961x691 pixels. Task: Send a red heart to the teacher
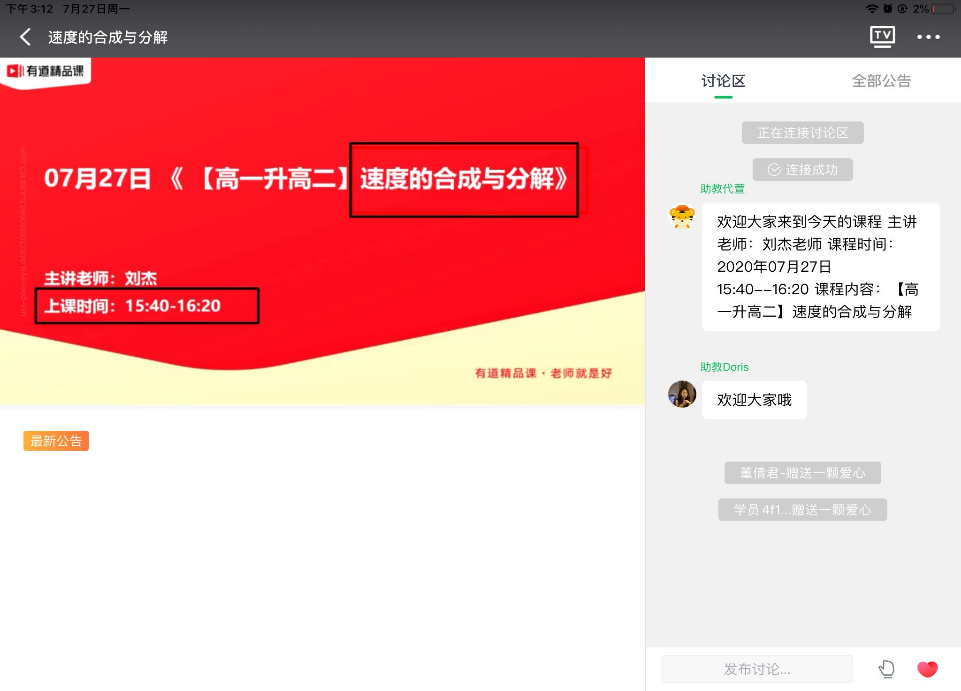pyautogui.click(x=927, y=669)
